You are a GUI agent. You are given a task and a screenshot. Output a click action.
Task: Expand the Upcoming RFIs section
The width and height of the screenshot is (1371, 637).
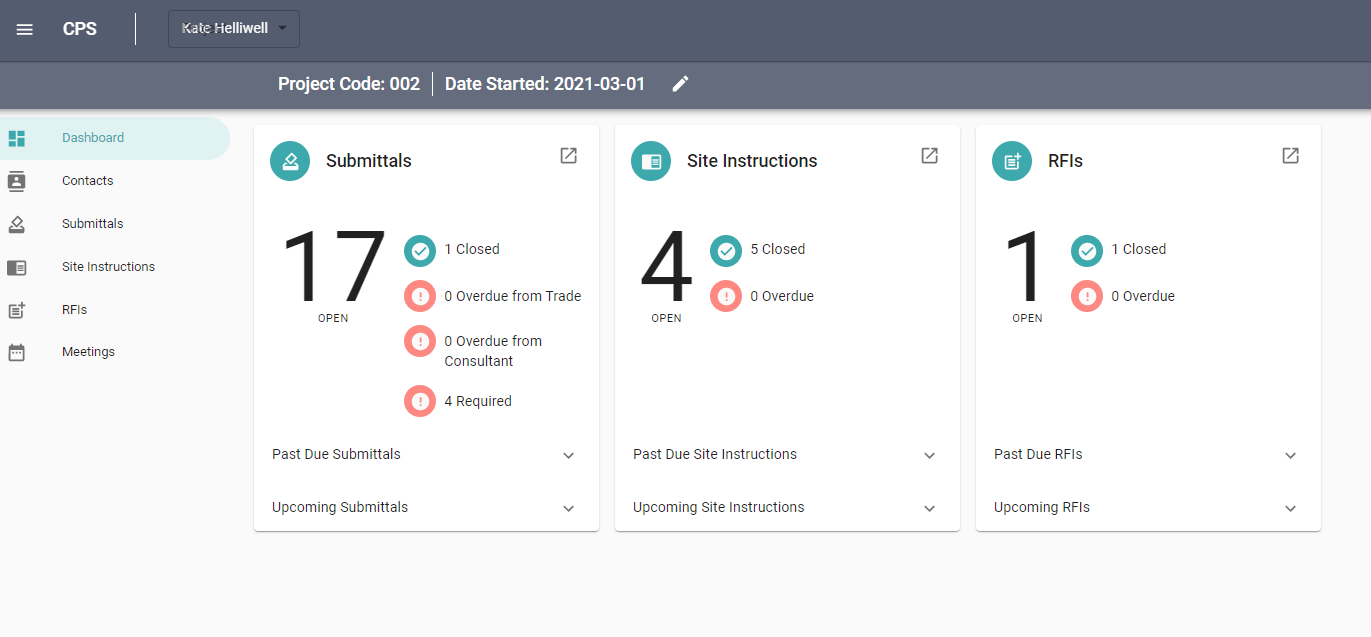point(1290,508)
